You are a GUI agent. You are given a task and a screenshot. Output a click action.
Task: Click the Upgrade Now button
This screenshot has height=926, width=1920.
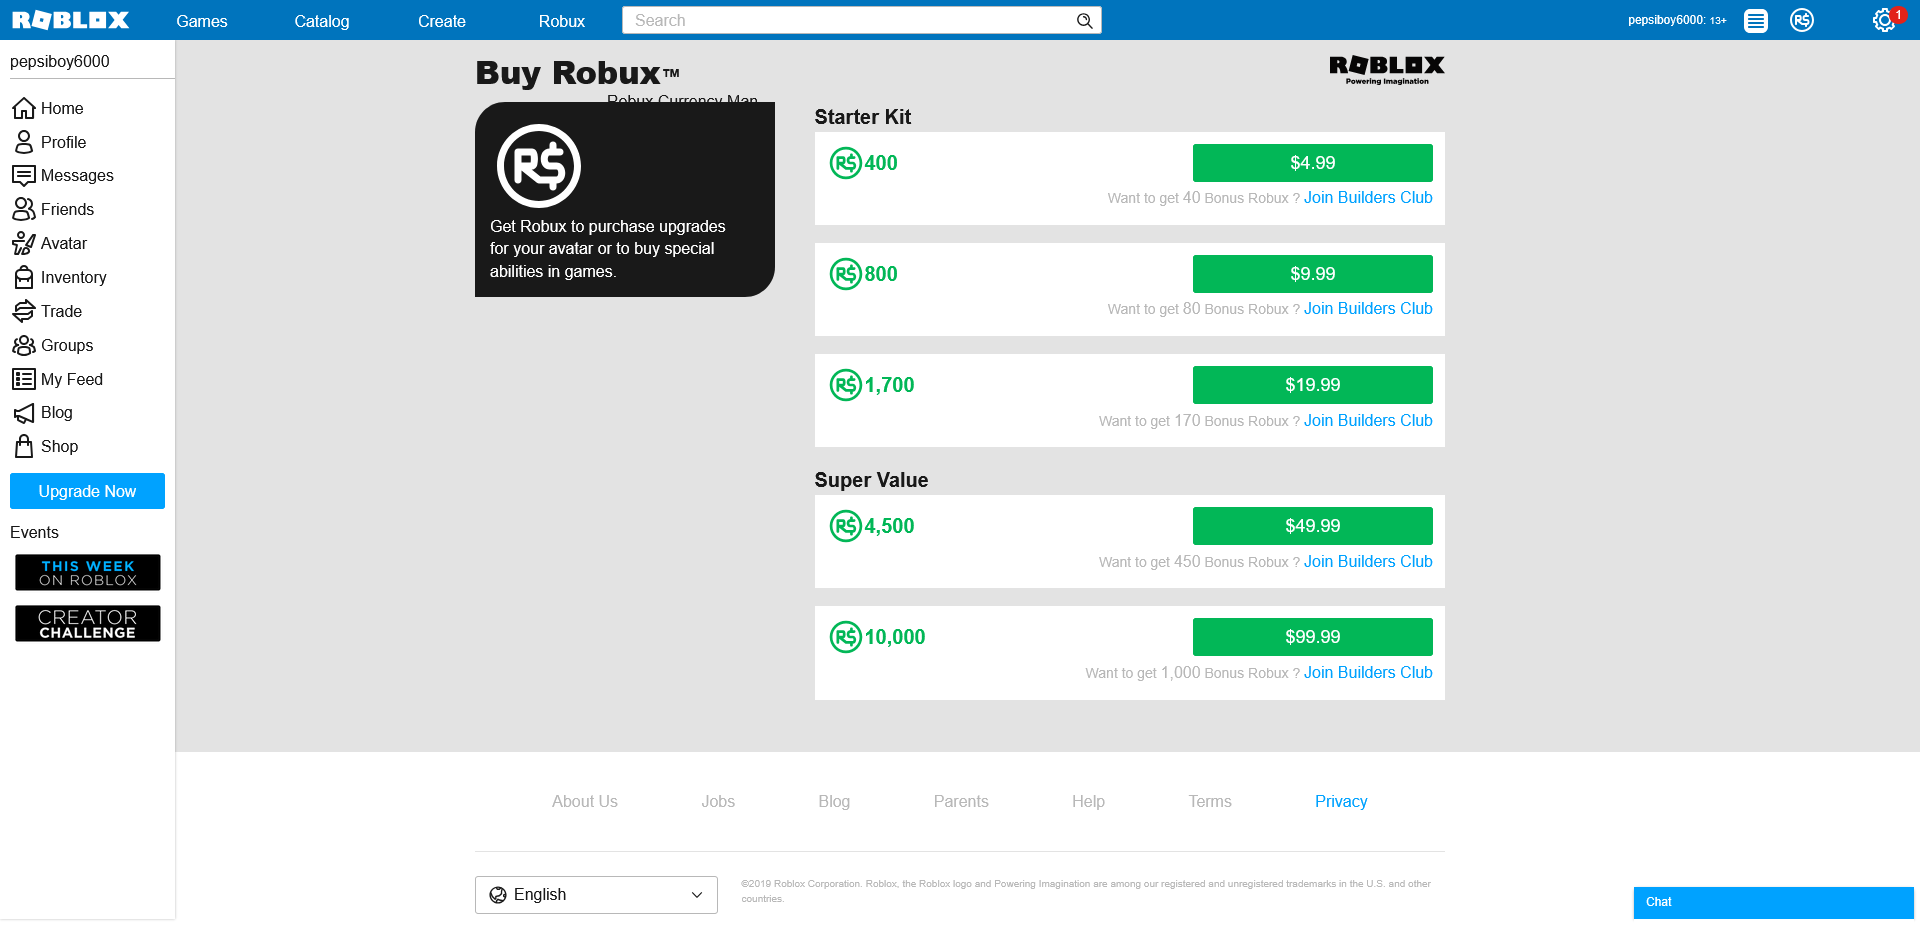point(87,491)
